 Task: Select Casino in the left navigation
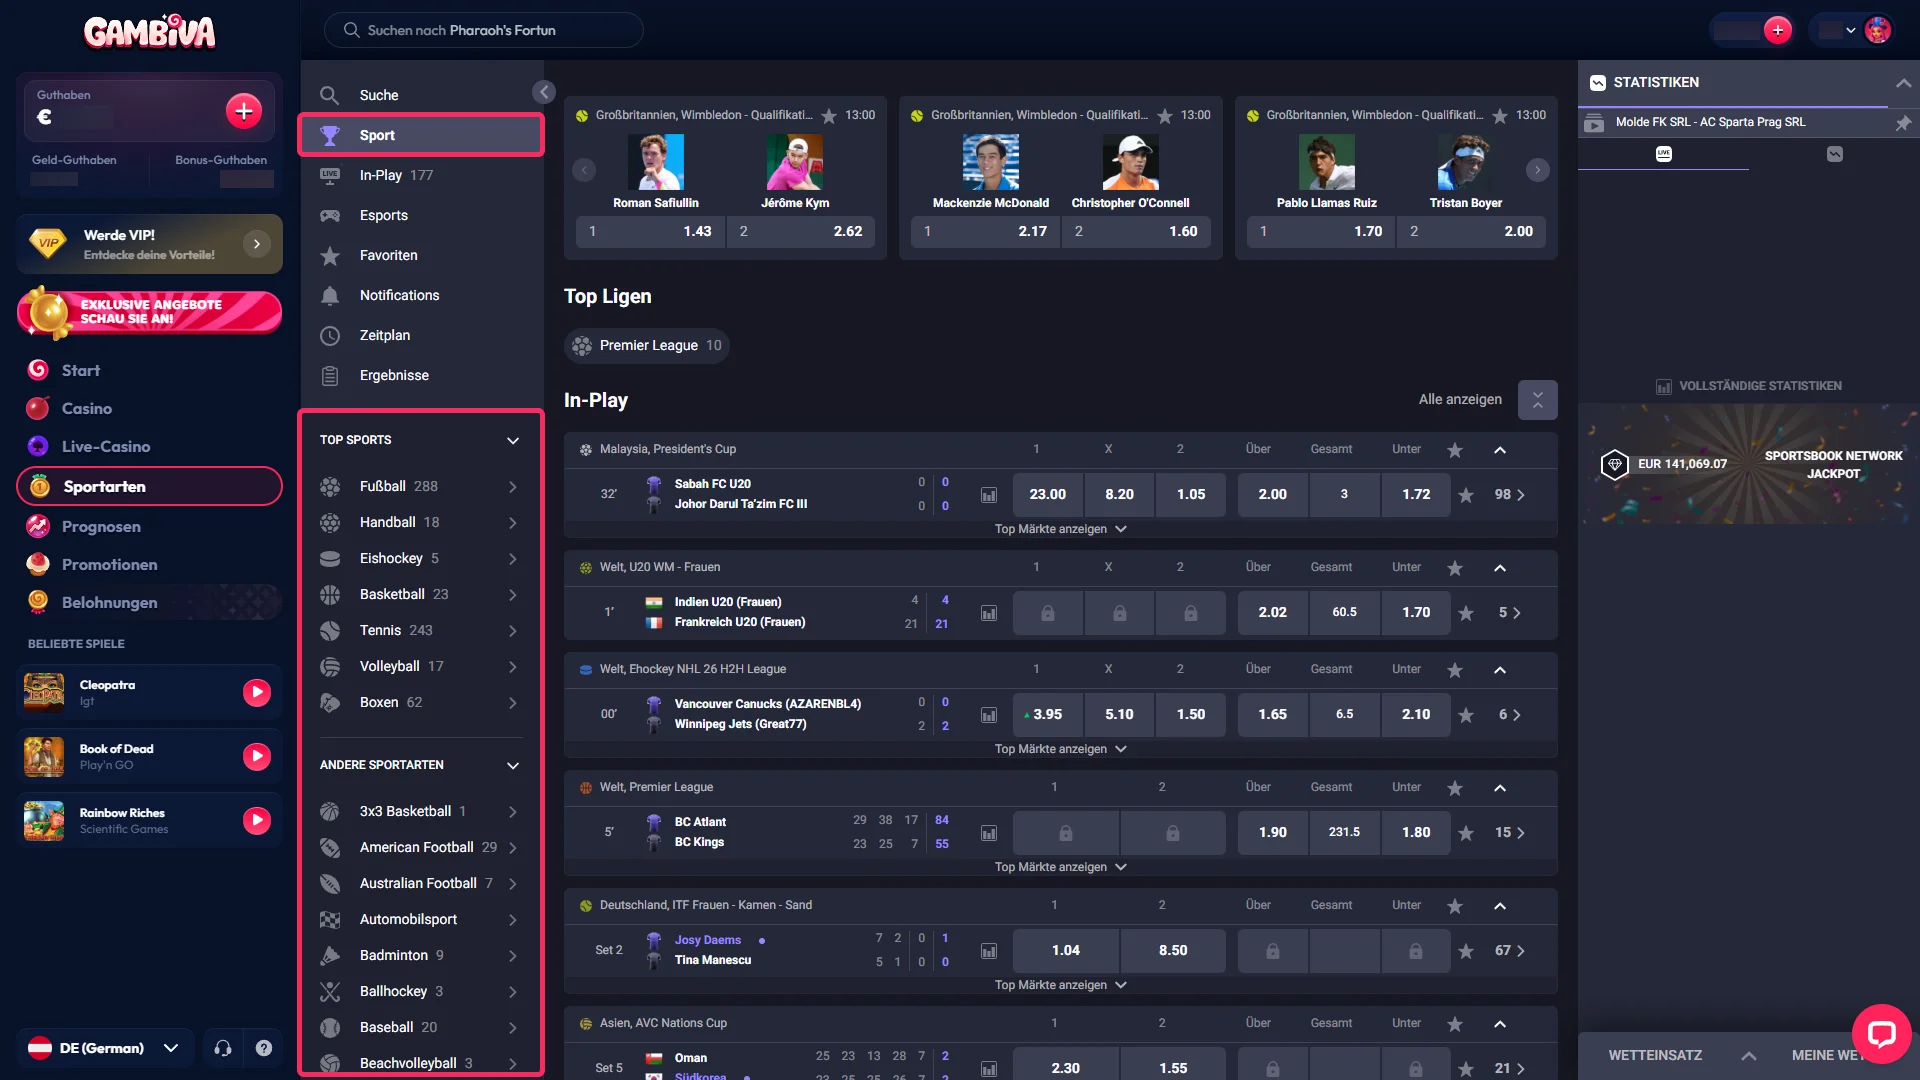point(87,408)
